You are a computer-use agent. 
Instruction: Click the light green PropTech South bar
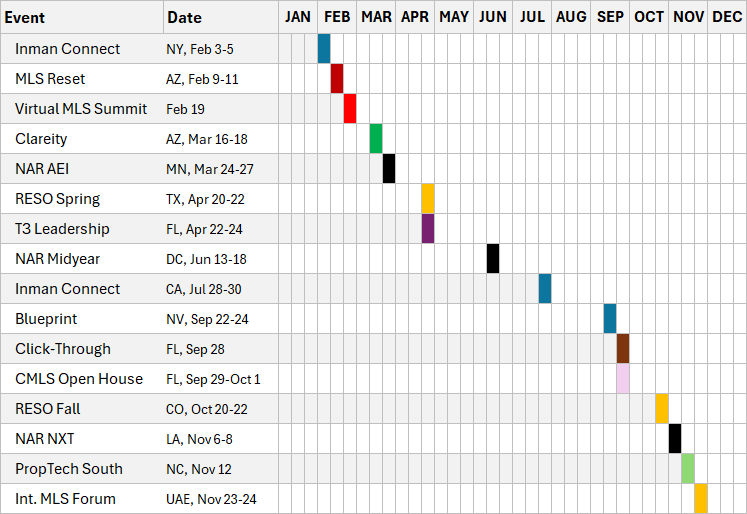click(x=688, y=469)
